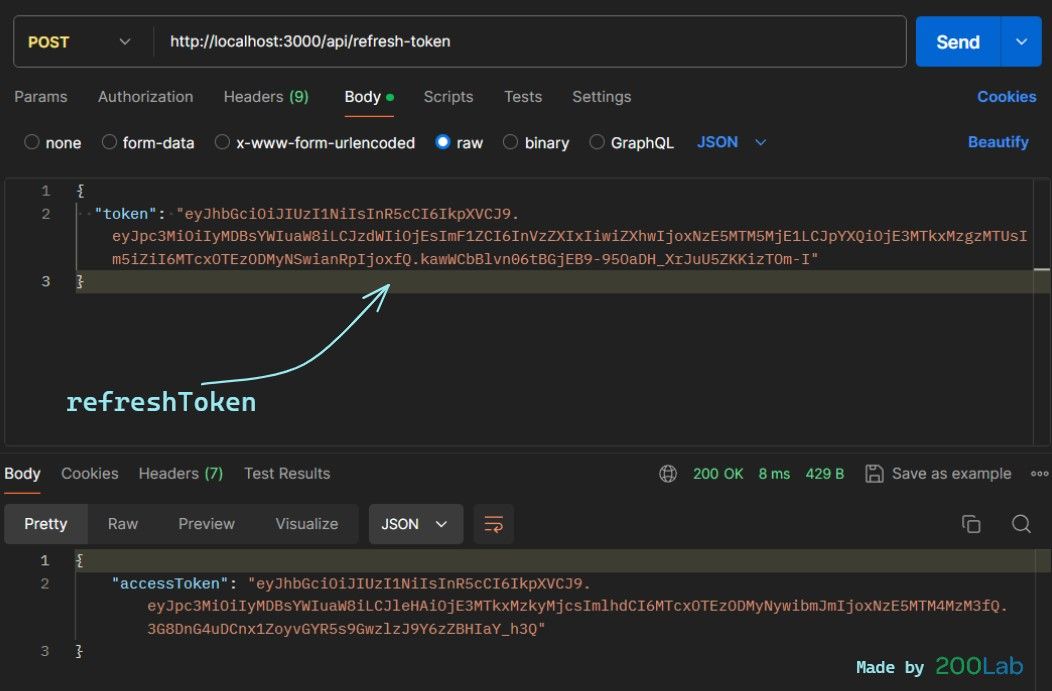The height and width of the screenshot is (691, 1052).
Task: Open the POST method dropdown
Action: 79,42
